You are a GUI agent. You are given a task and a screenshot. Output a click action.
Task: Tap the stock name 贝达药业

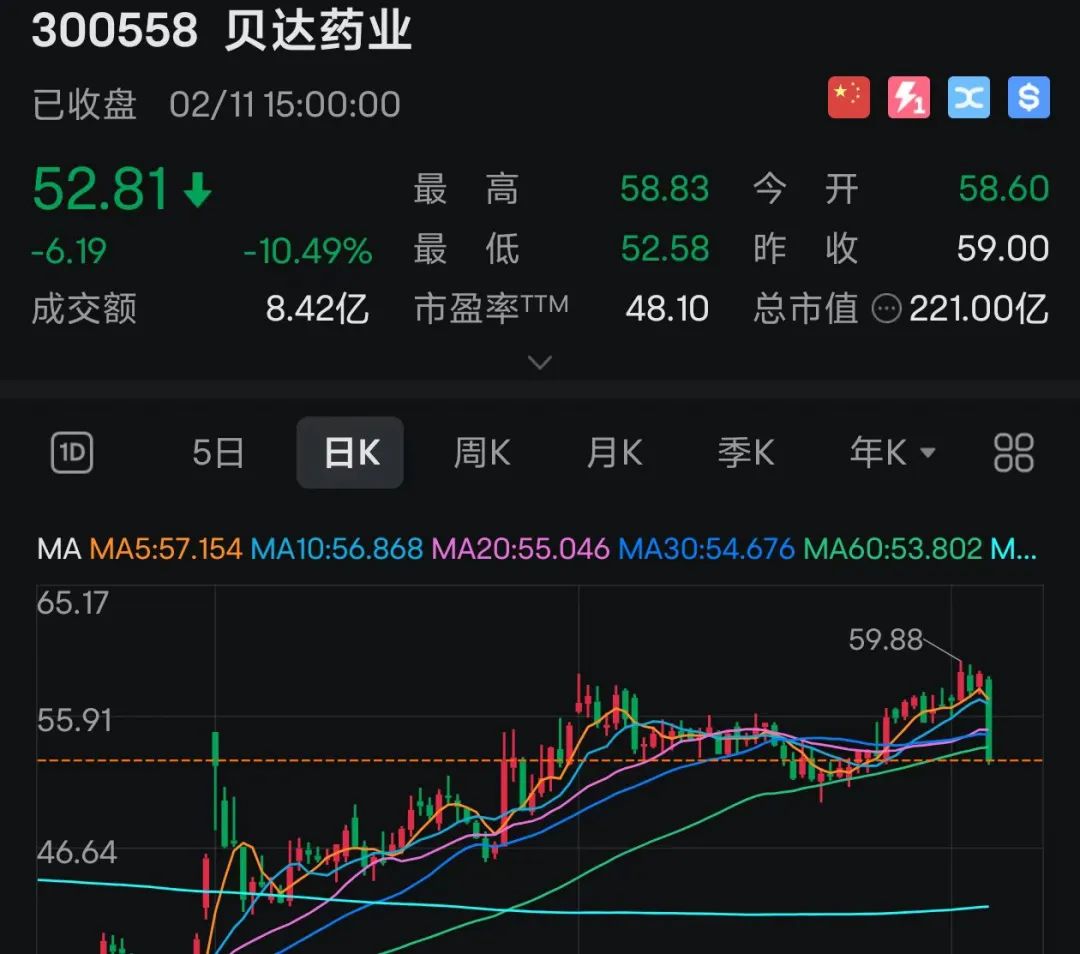coord(318,30)
